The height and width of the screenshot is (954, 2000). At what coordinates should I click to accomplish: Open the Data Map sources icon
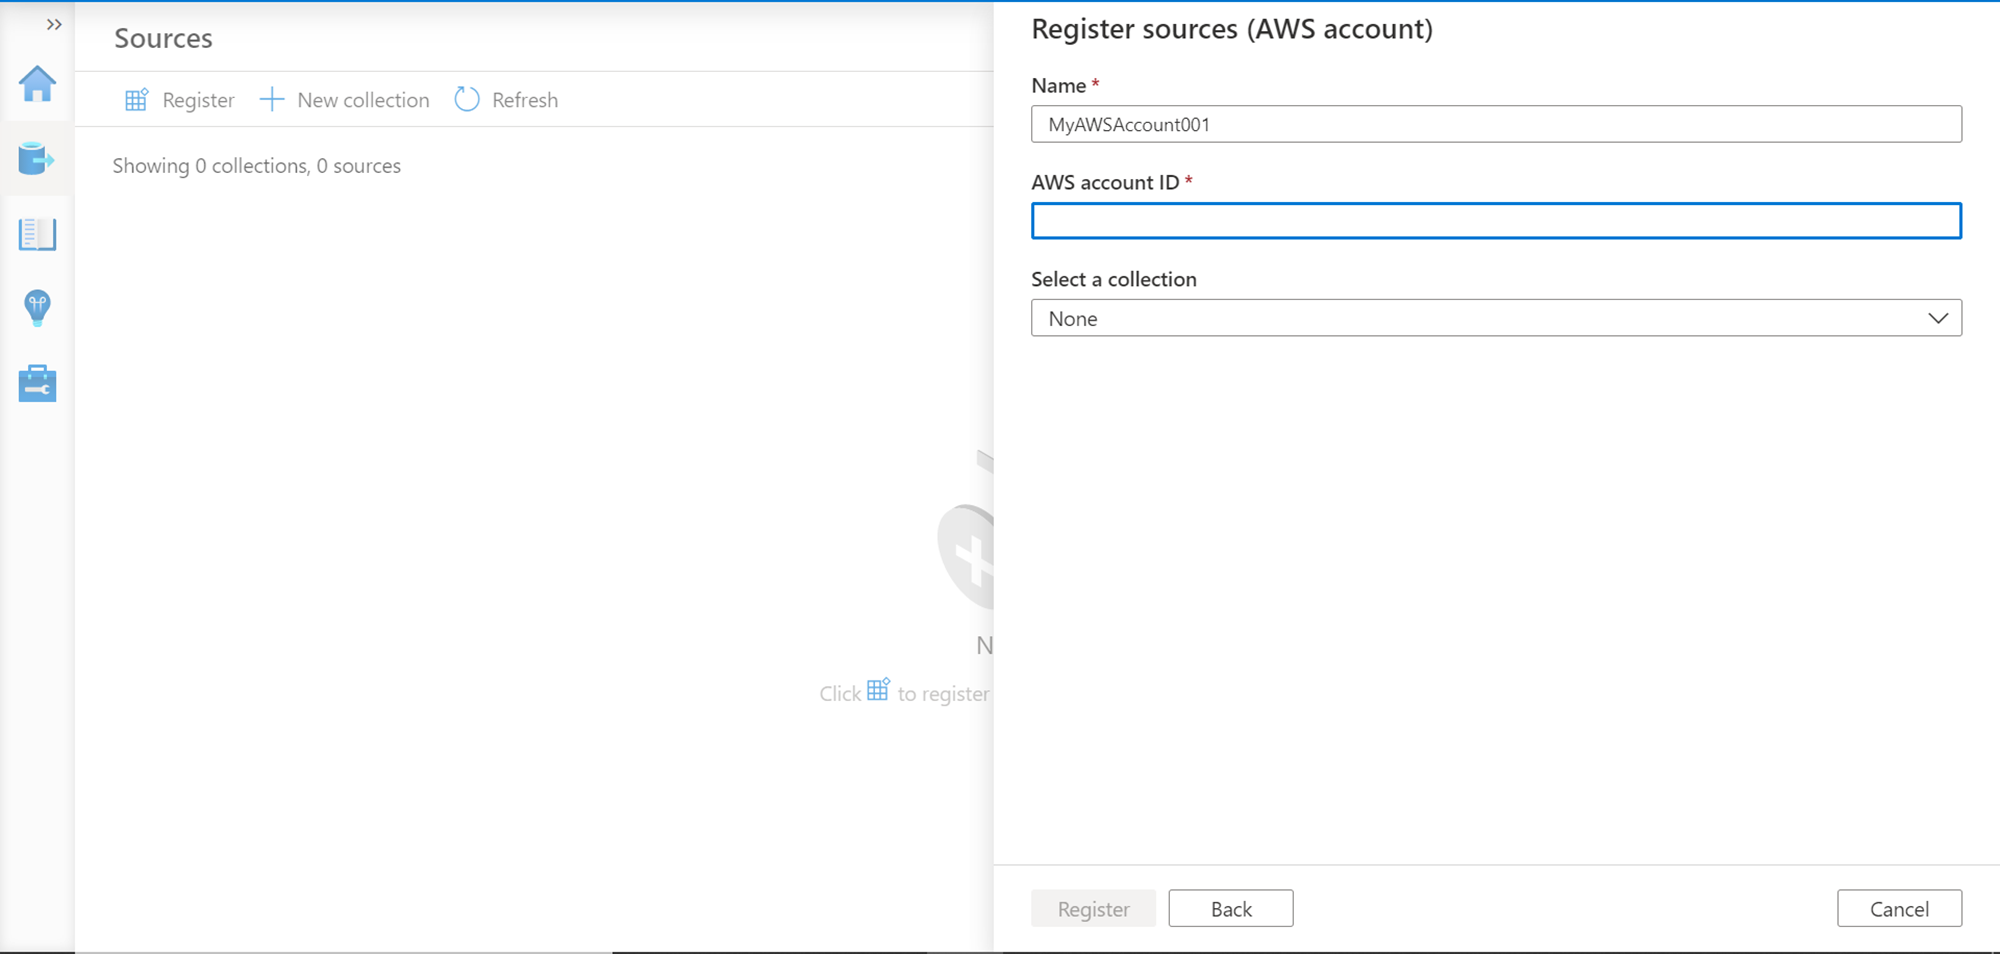(x=36, y=159)
